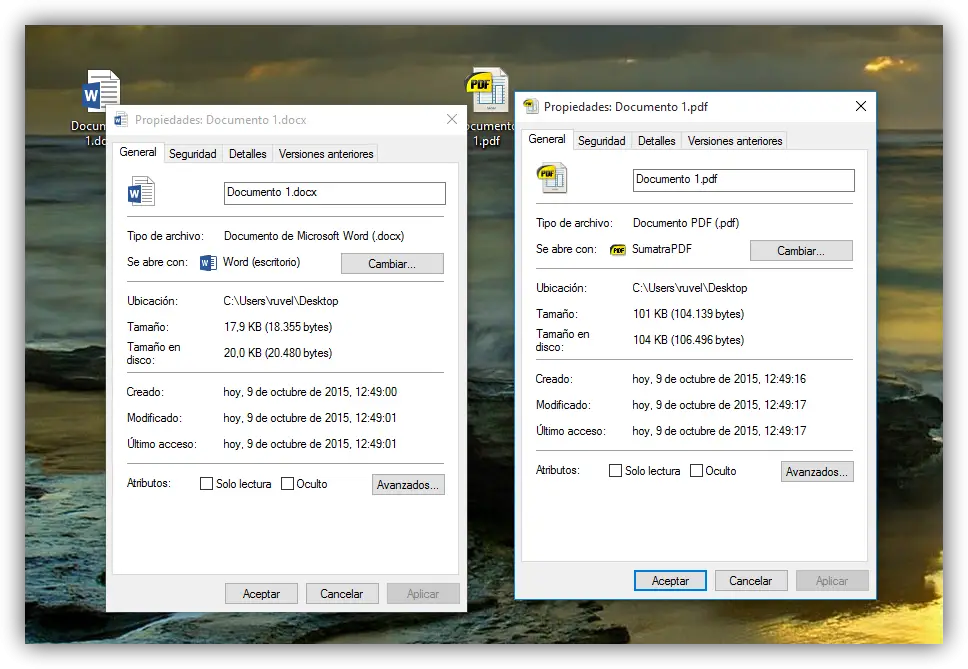The image size is (968, 669).
Task: Click Cambiar... button in docx properties
Action: click(x=392, y=264)
